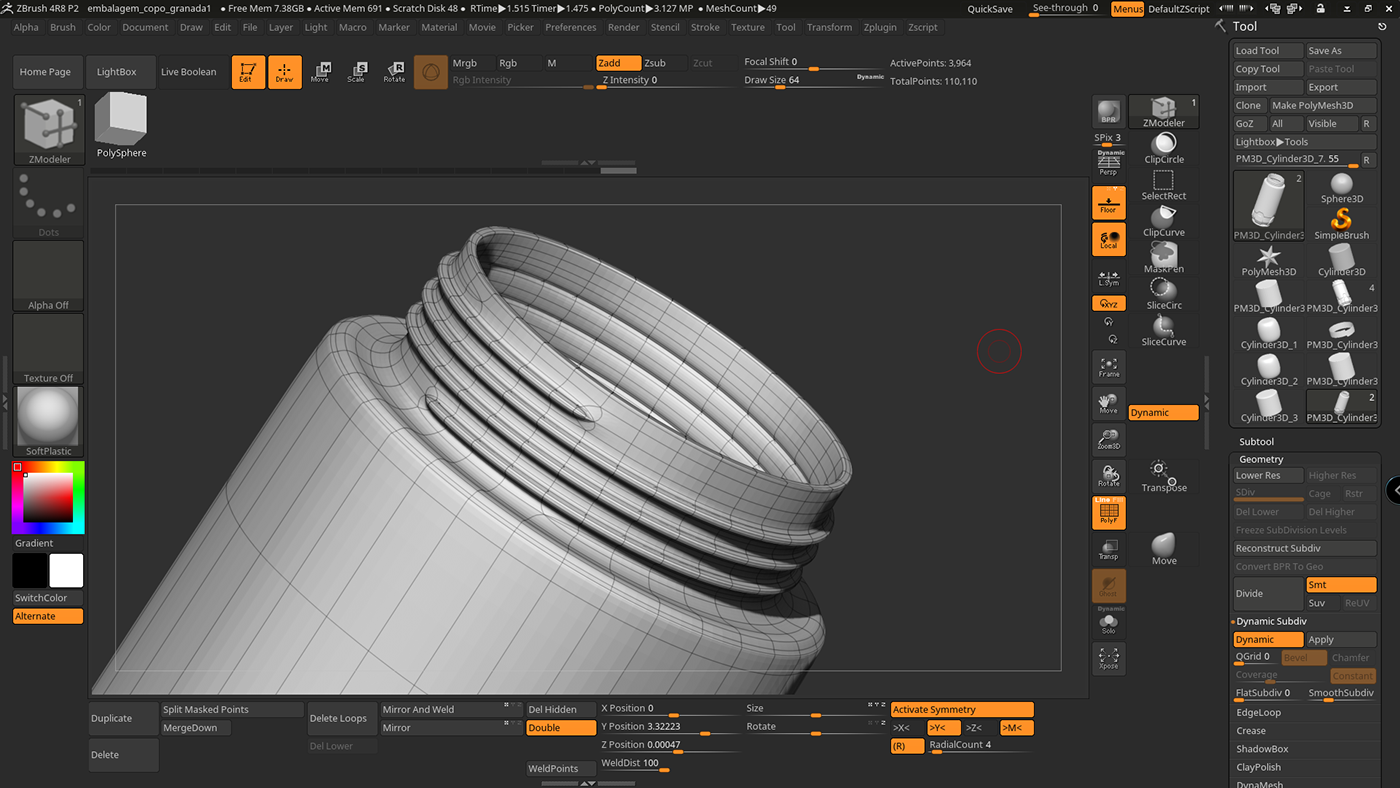Select the SimpleBrush tool thumbnail
Image resolution: width=1400 pixels, height=788 pixels.
pos(1341,223)
